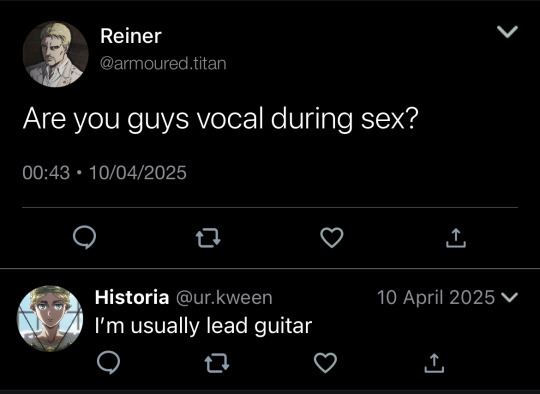The height and width of the screenshot is (394, 540).
Task: Retweet Historia's lead guitar reply
Action: [x=217, y=363]
